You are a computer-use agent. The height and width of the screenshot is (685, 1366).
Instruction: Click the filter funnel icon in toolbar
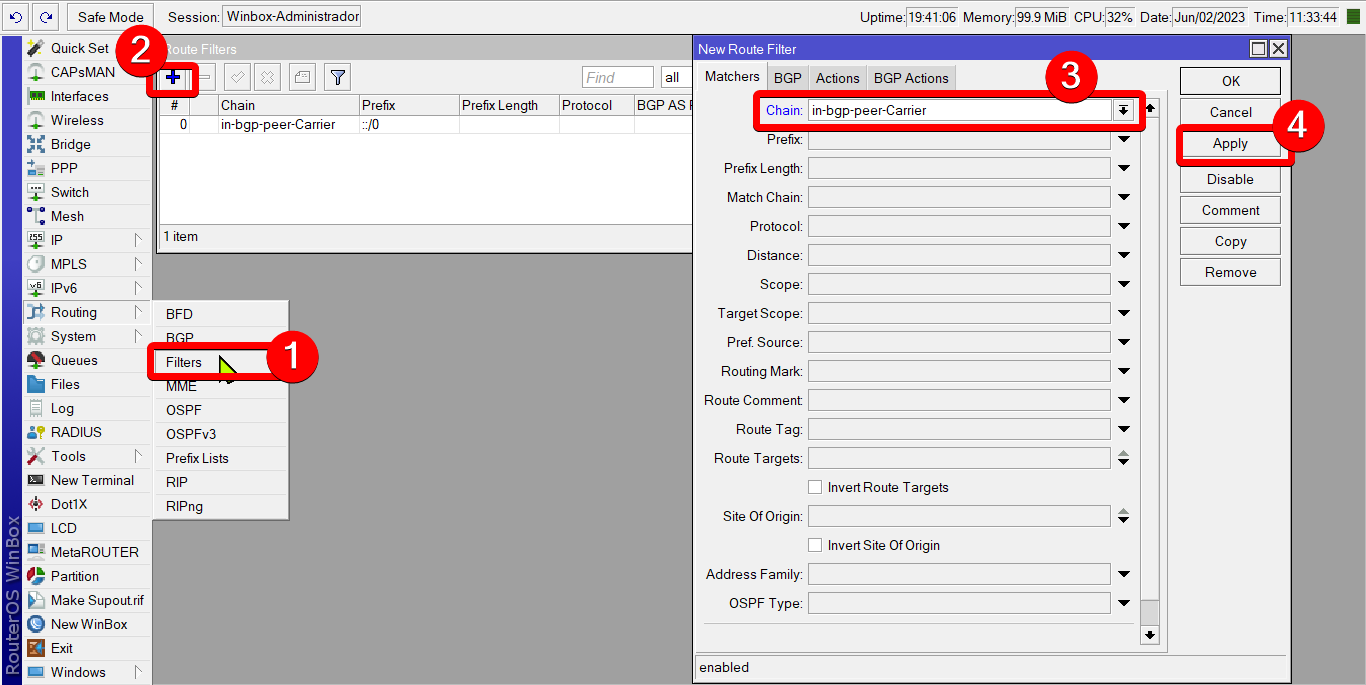click(x=338, y=77)
